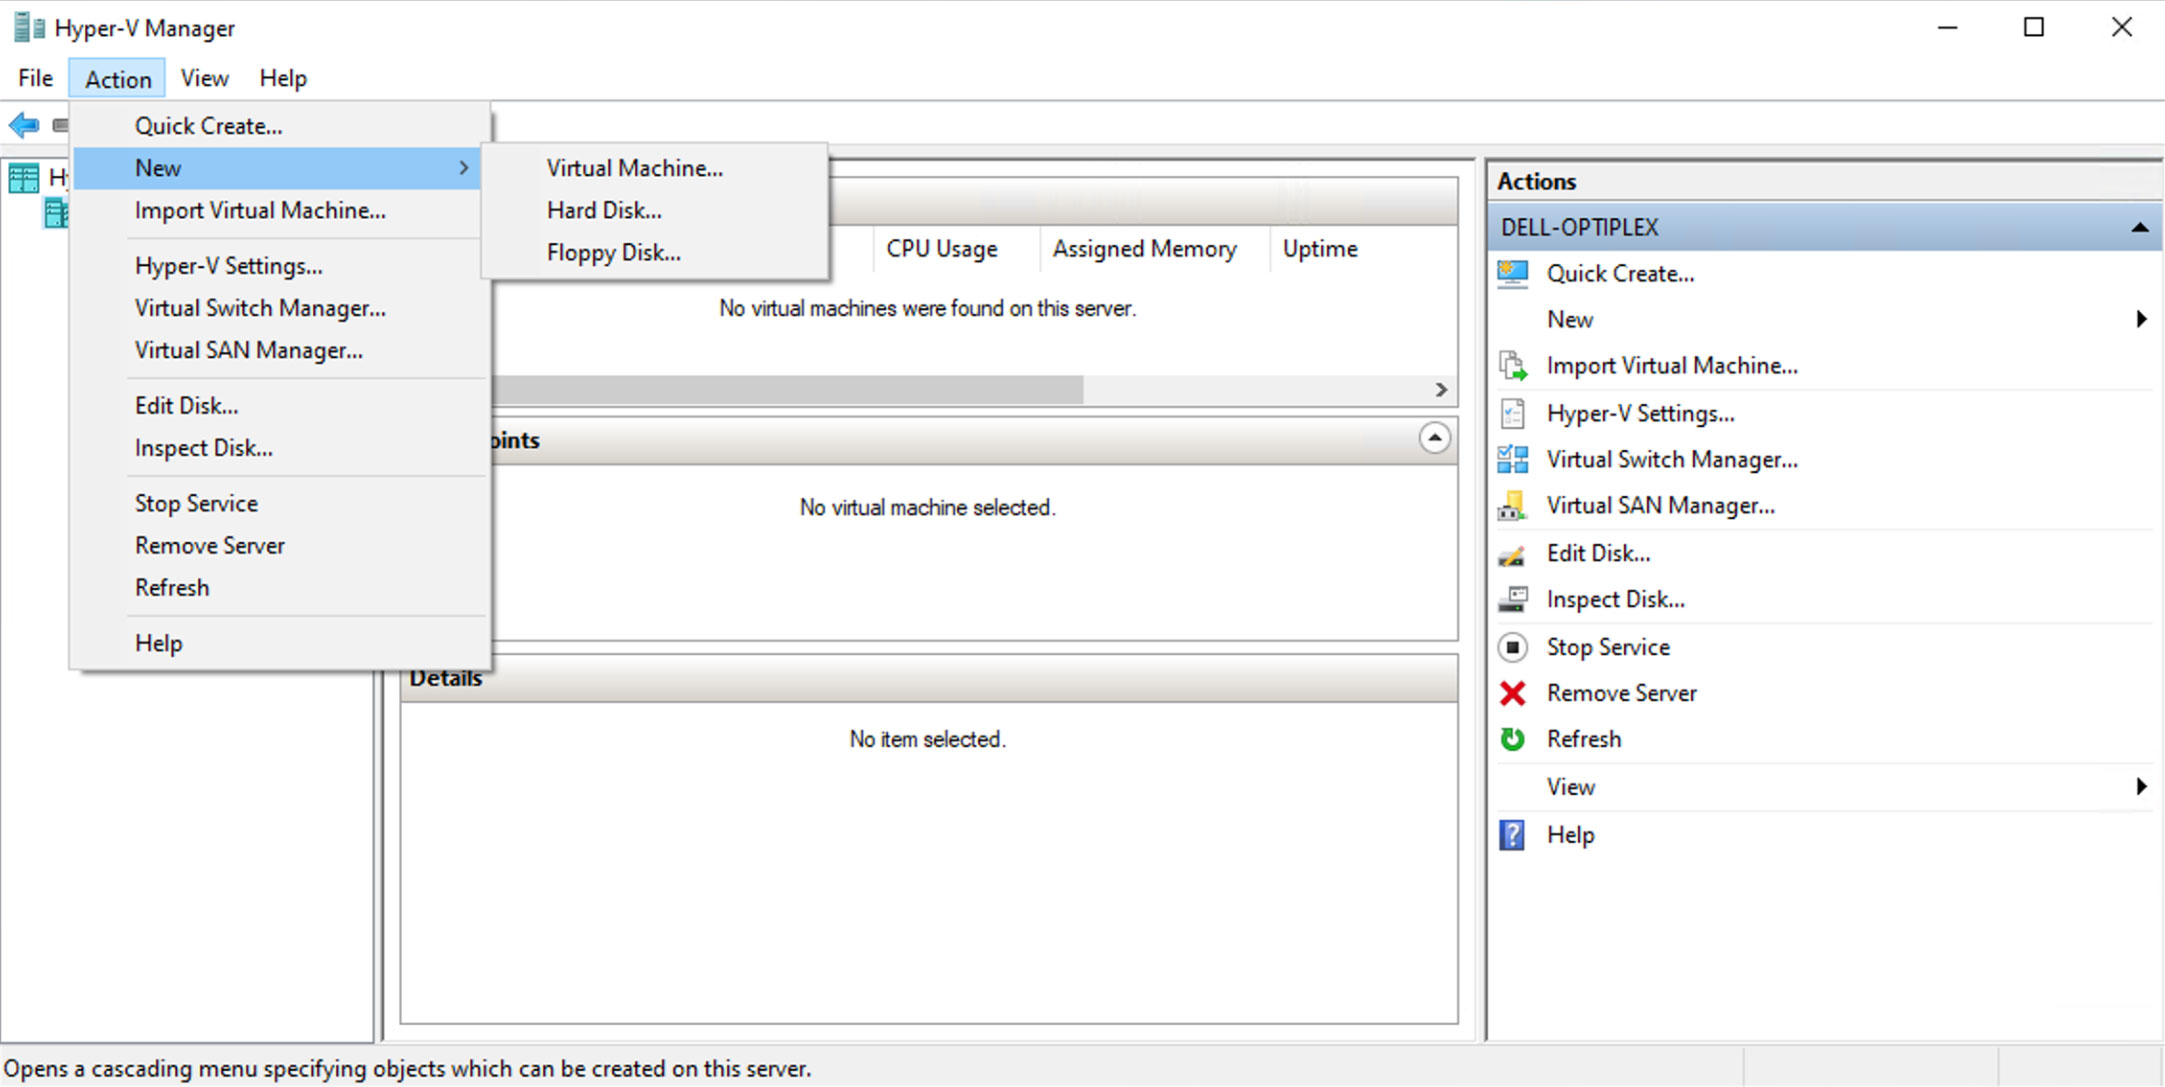Expand the View submenu arrow in Actions pane
This screenshot has height=1087, width=2165.
pos(2140,787)
